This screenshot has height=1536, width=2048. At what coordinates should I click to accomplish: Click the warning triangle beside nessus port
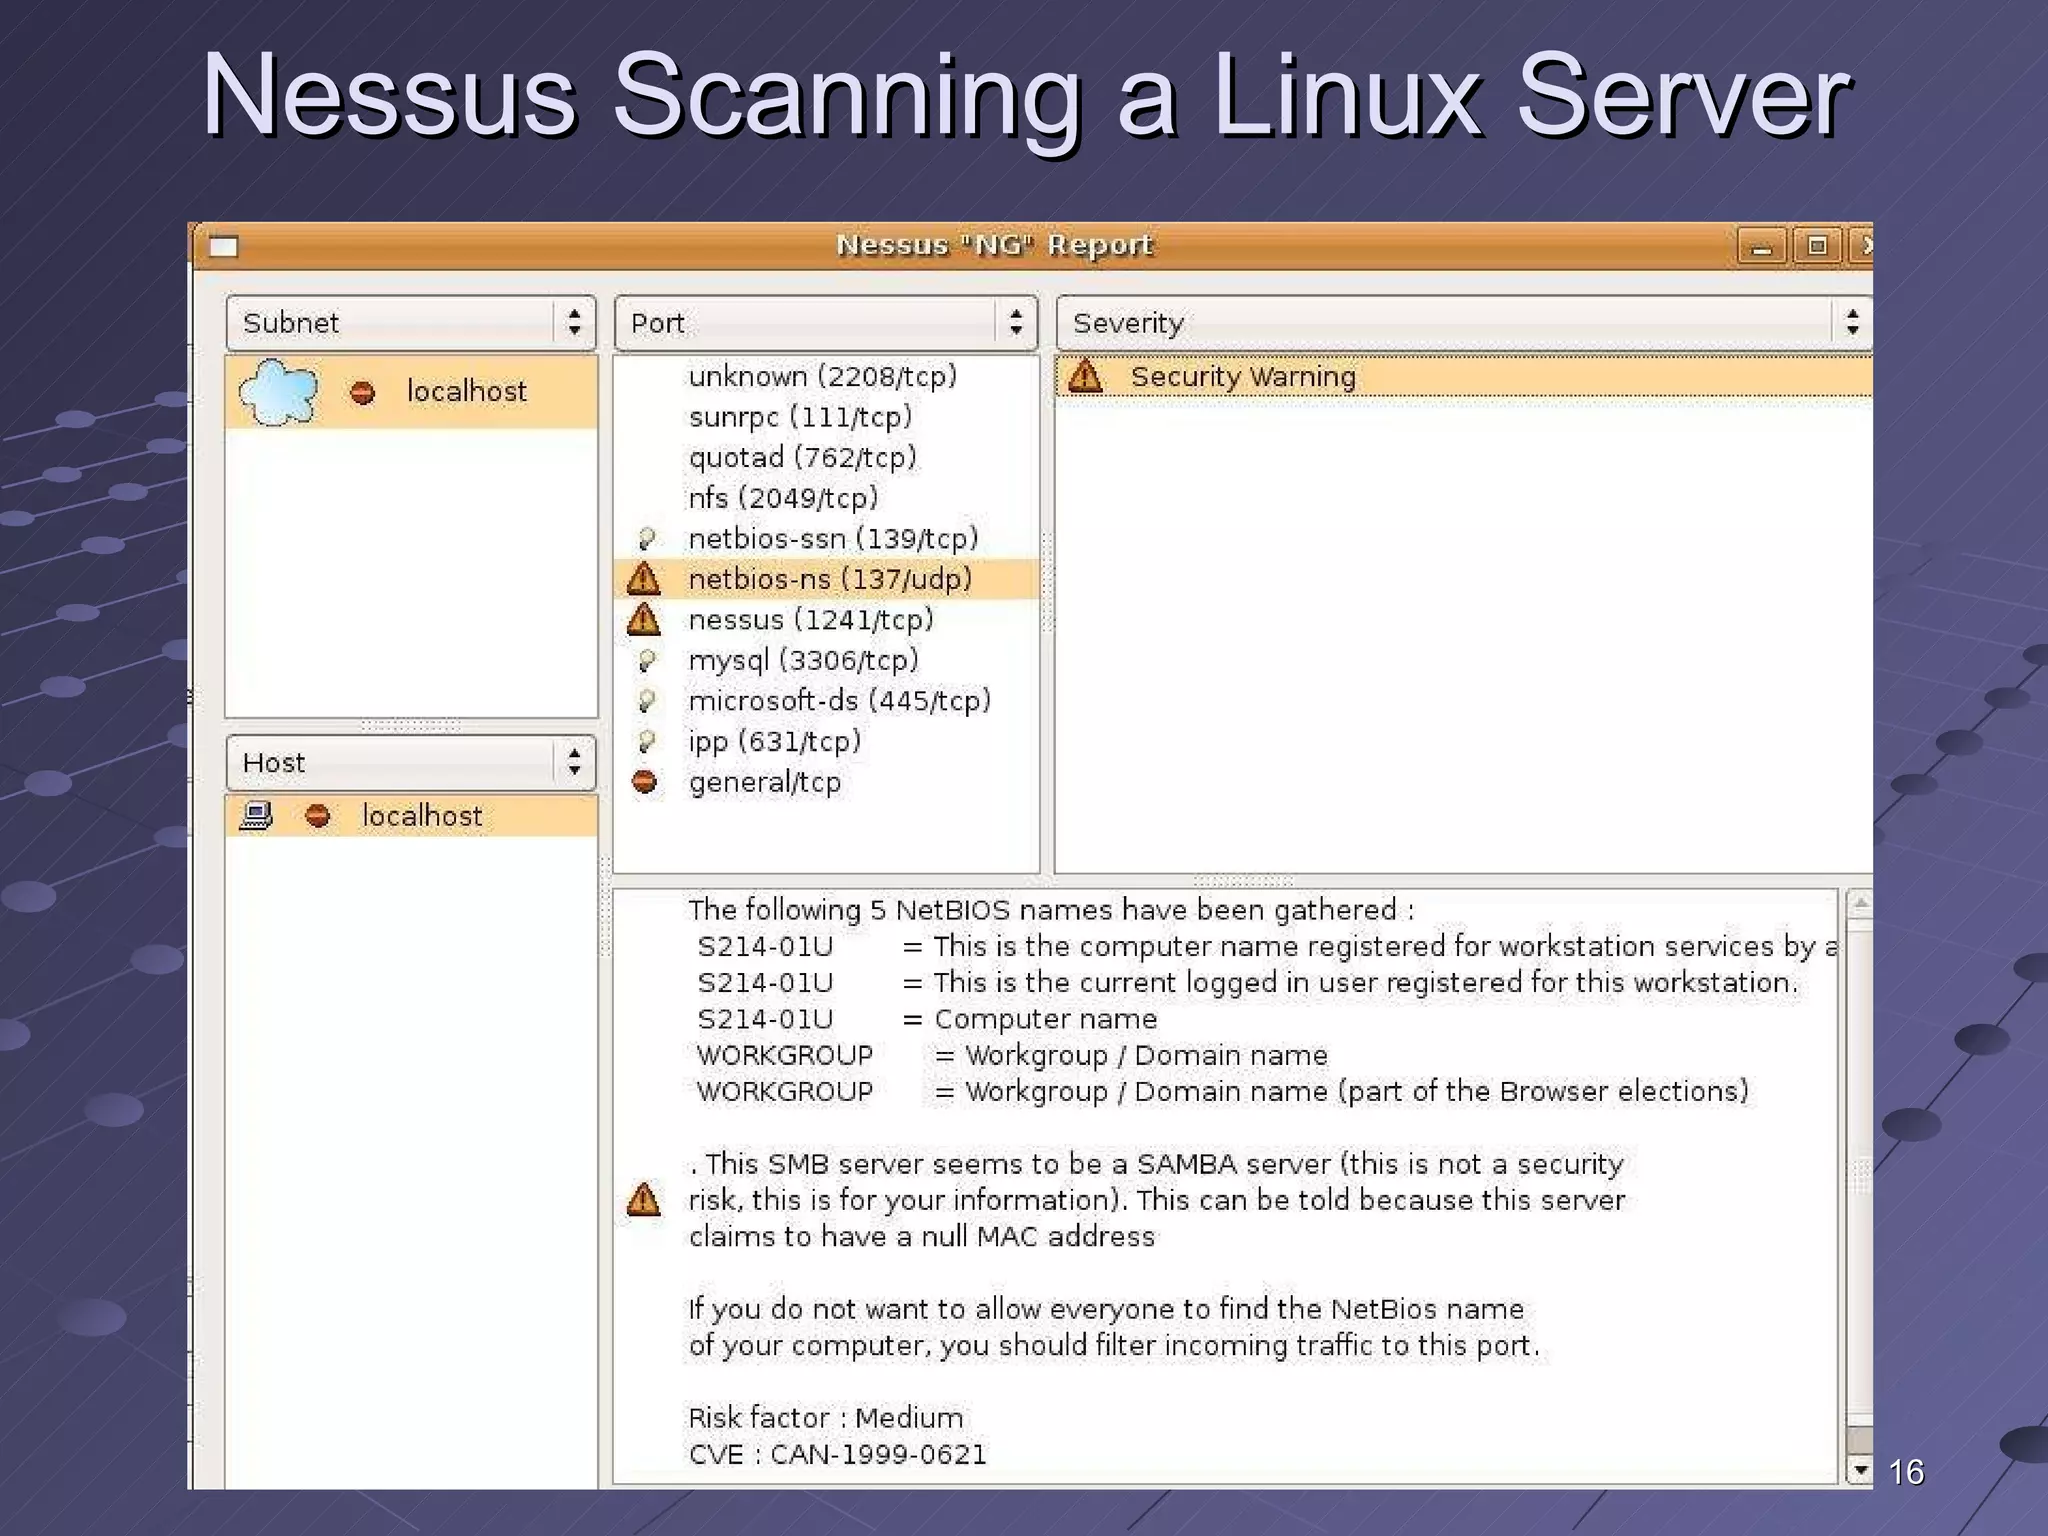[x=644, y=620]
